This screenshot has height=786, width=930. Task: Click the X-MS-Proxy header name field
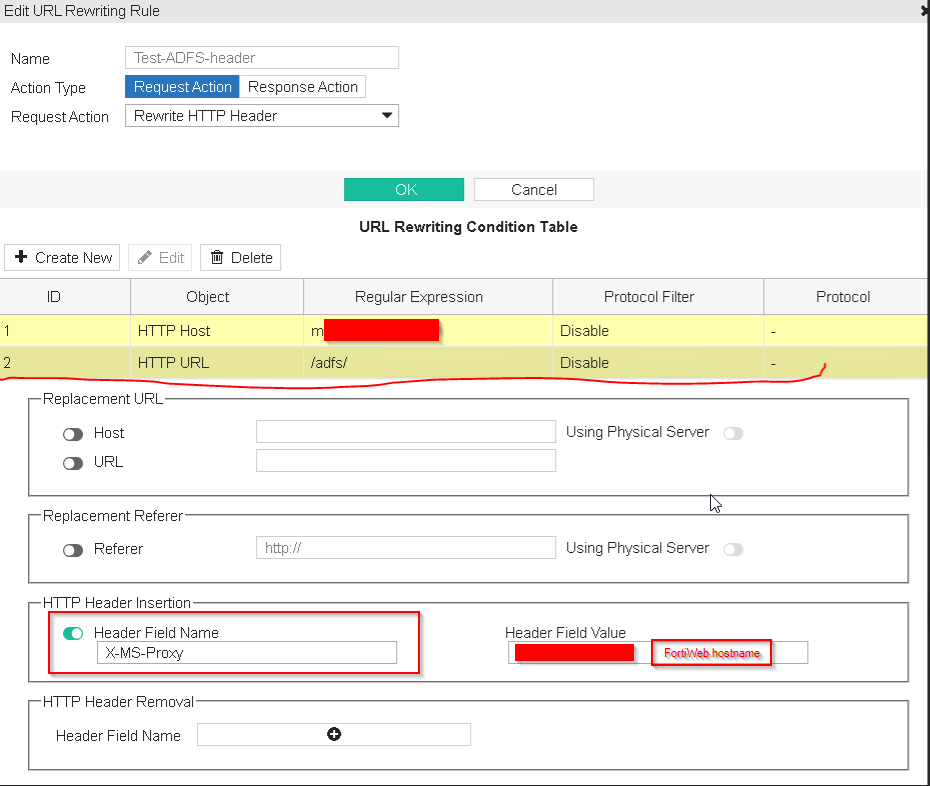point(246,653)
